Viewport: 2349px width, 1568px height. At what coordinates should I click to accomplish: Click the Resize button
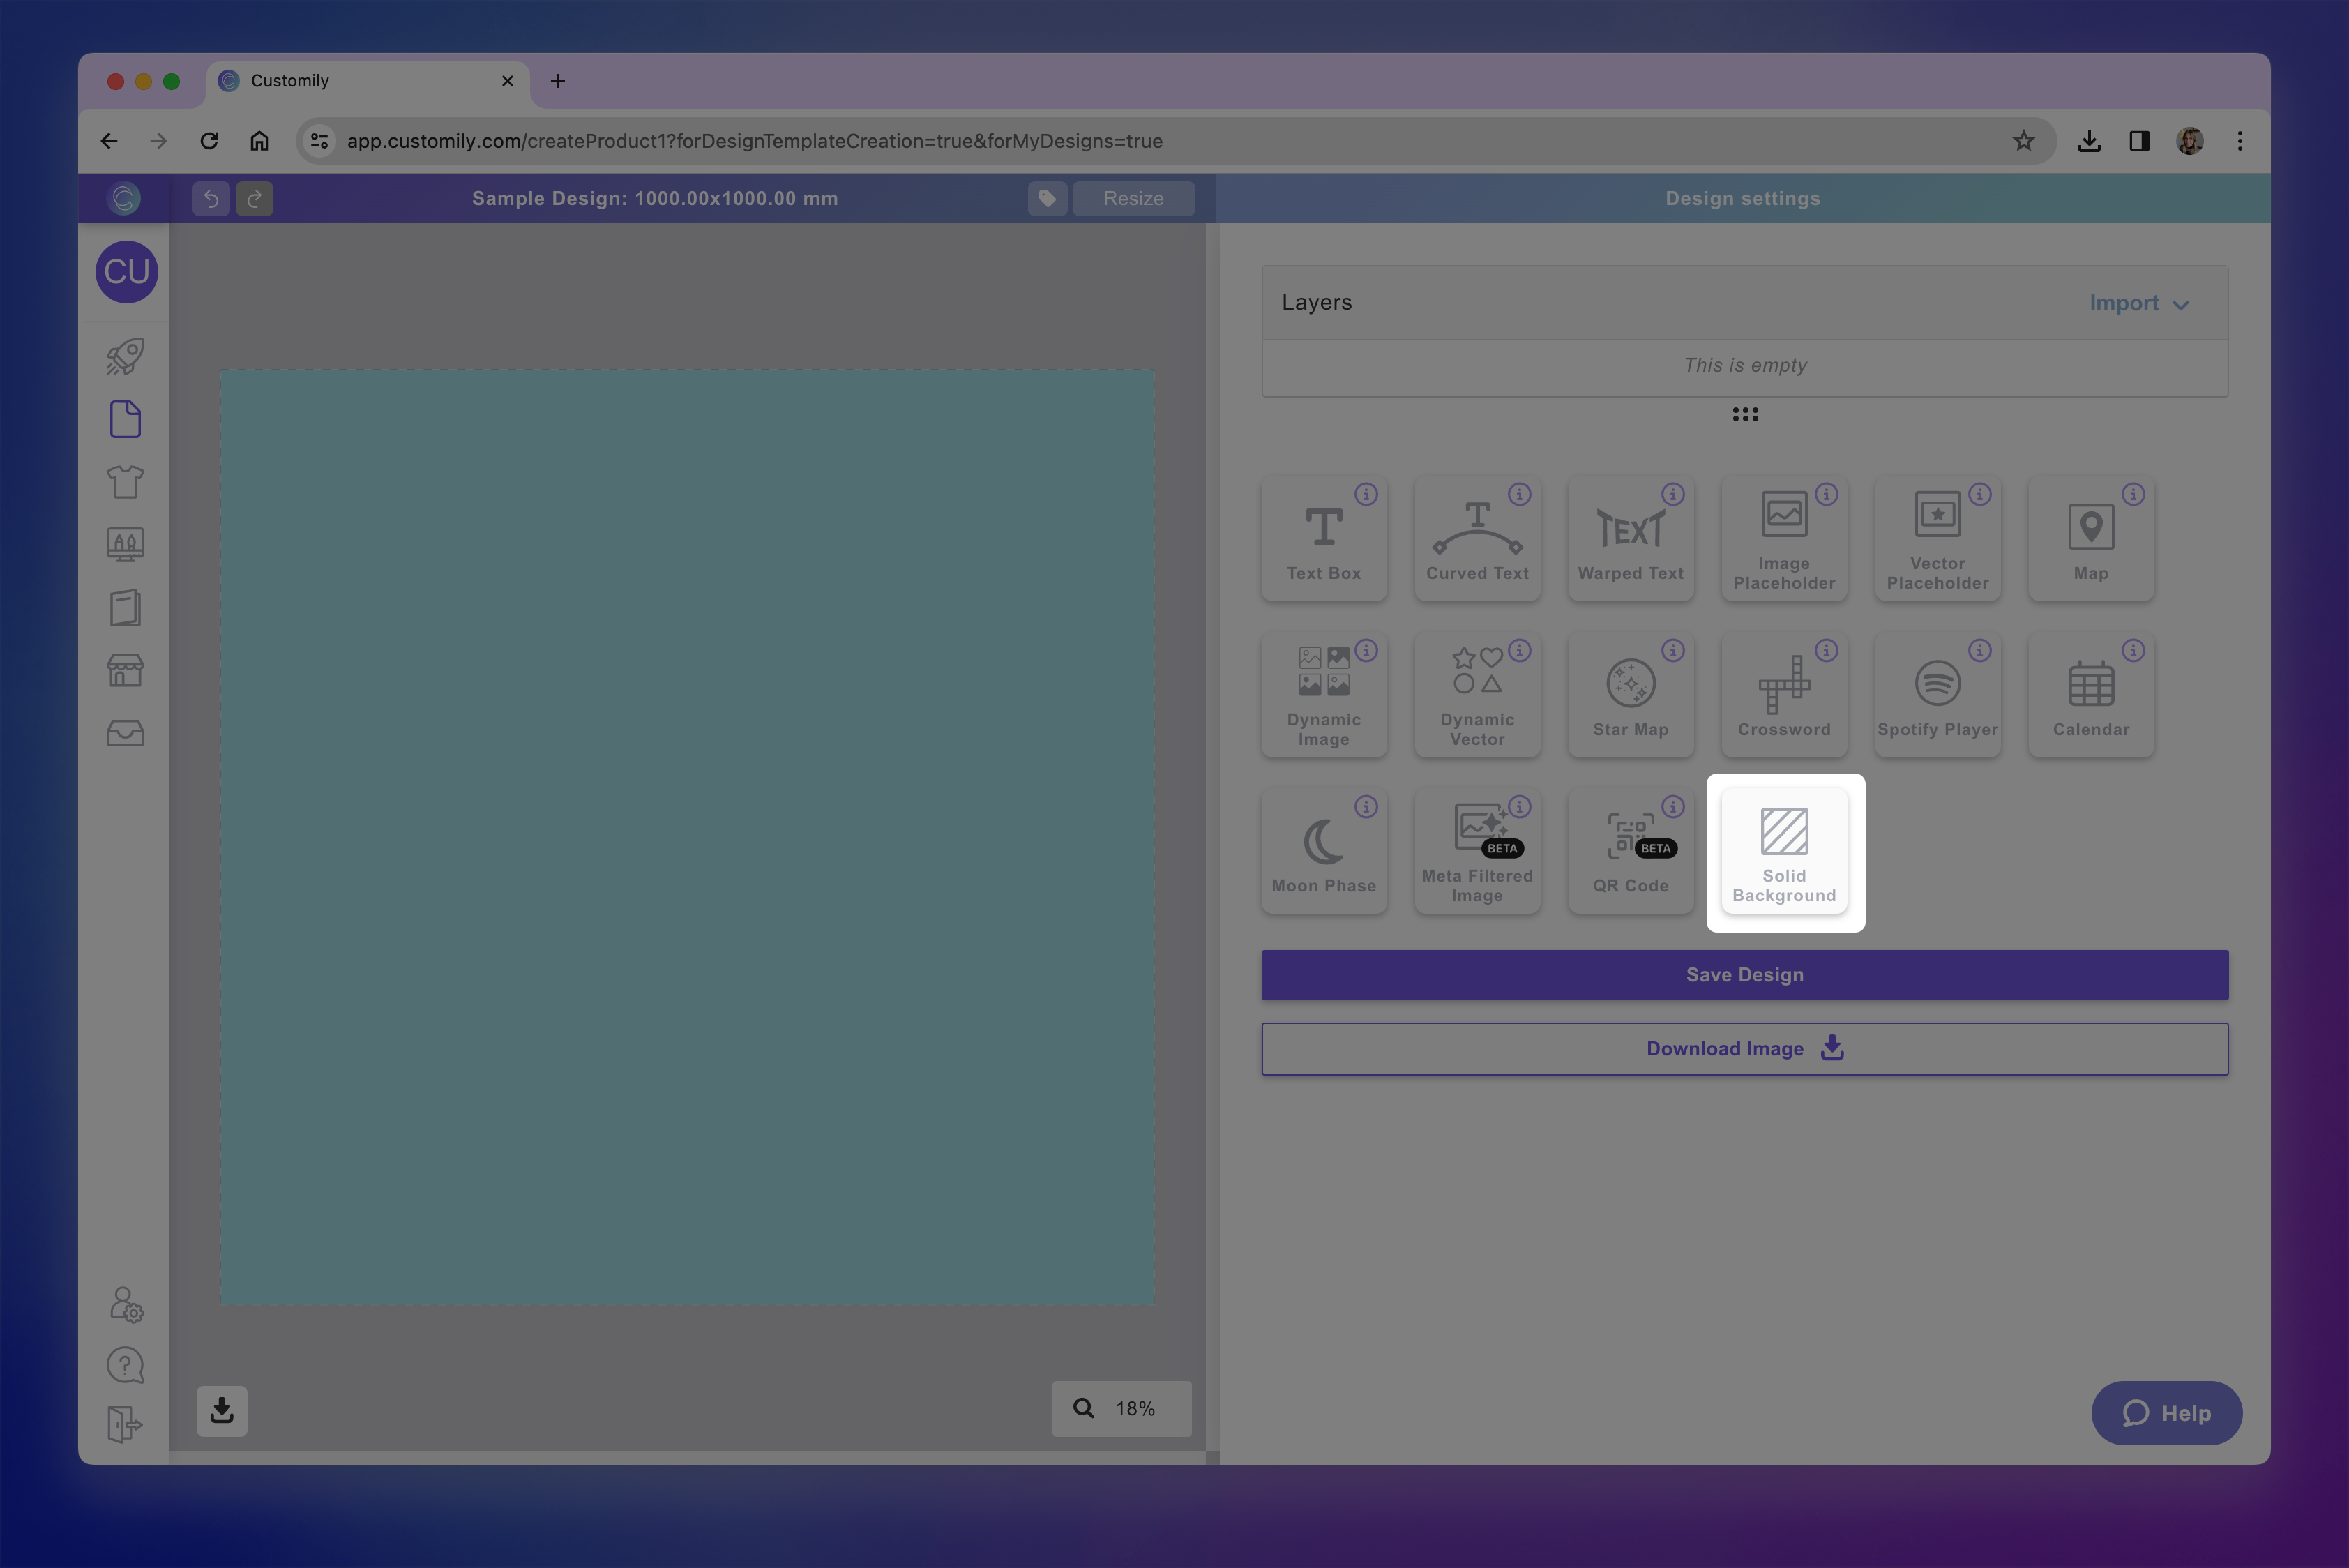(x=1132, y=199)
